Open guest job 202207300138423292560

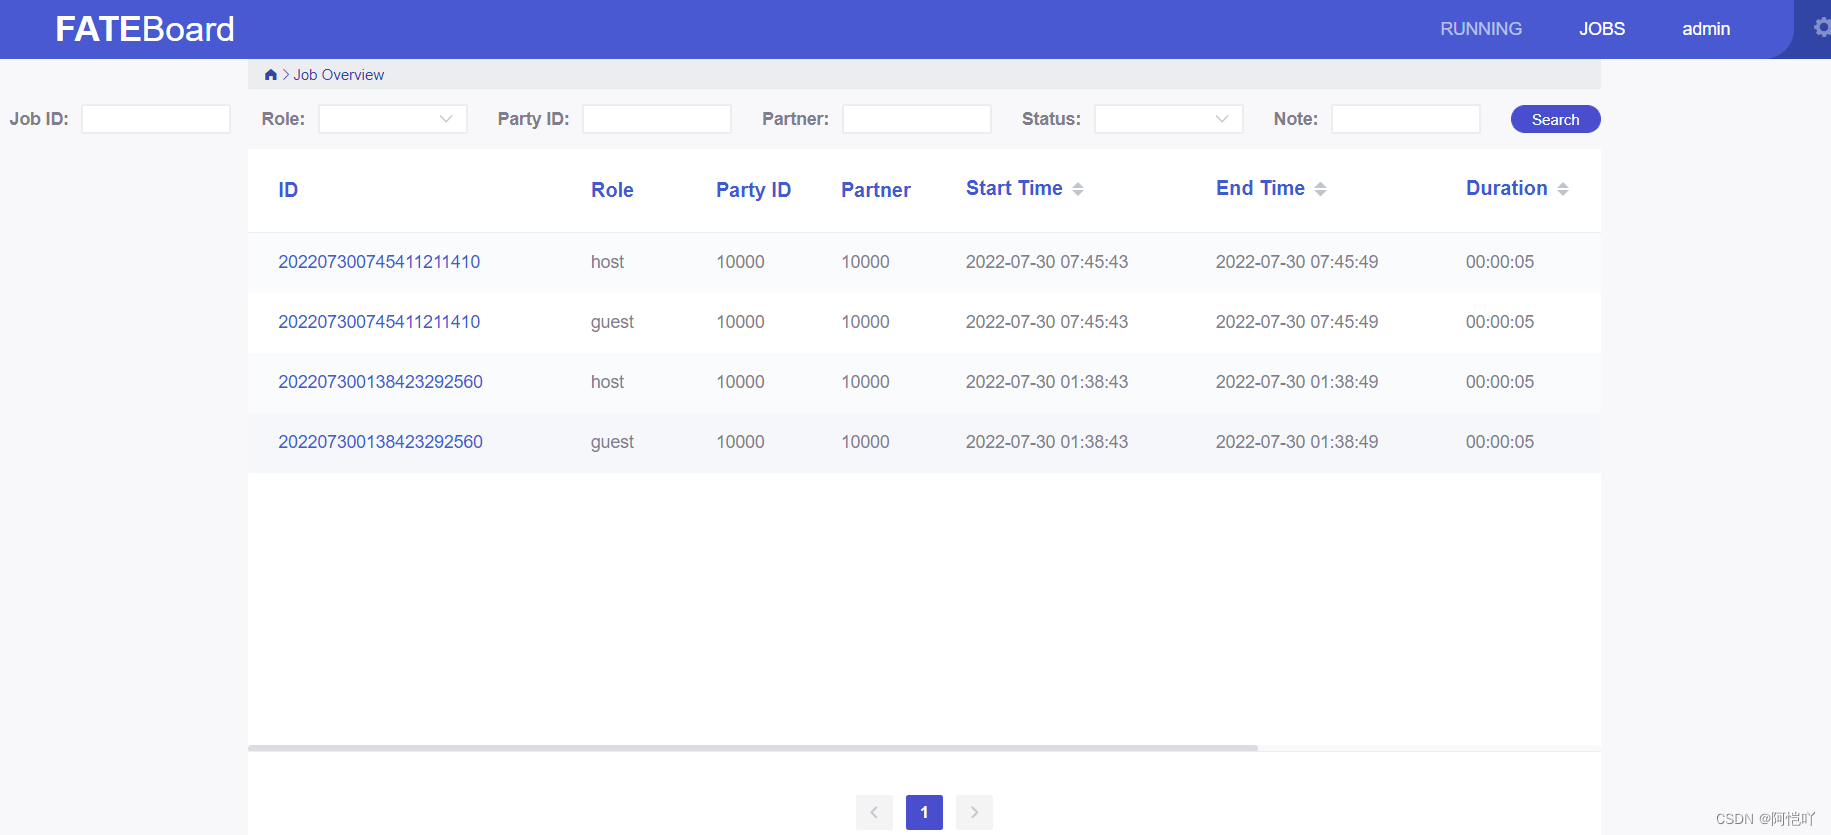click(380, 442)
